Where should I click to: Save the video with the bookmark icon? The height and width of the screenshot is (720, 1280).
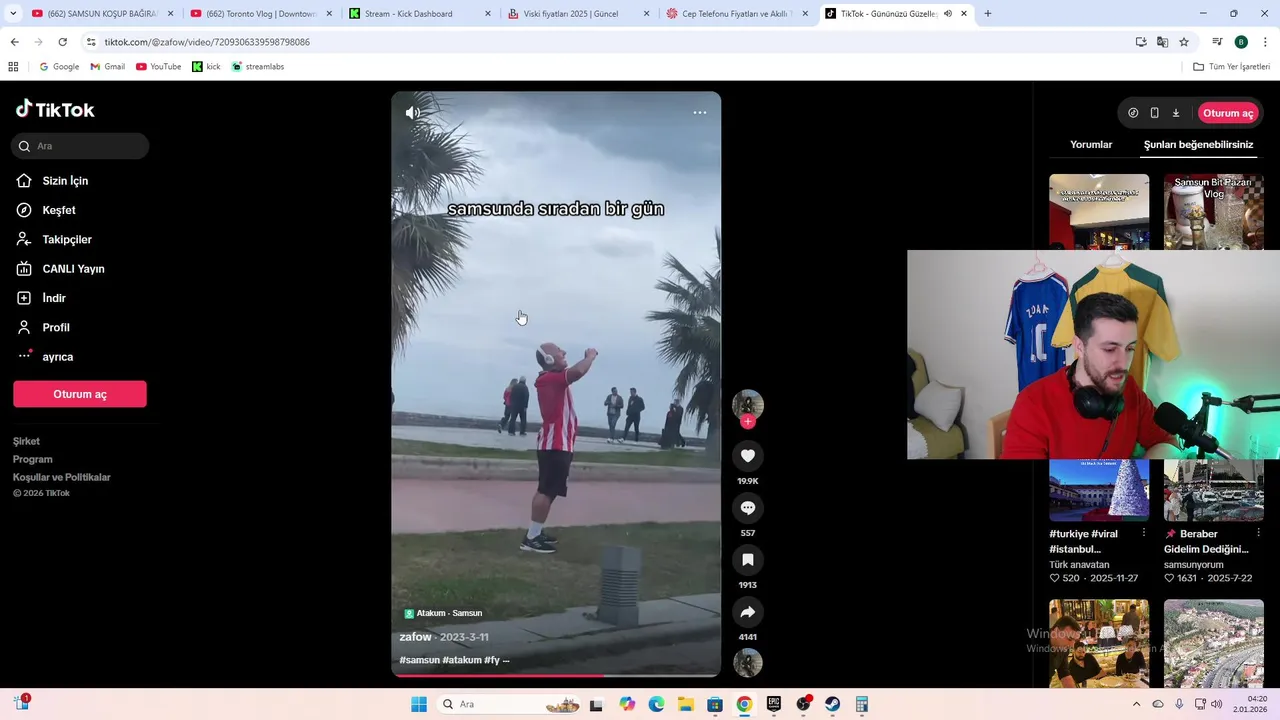(x=748, y=560)
